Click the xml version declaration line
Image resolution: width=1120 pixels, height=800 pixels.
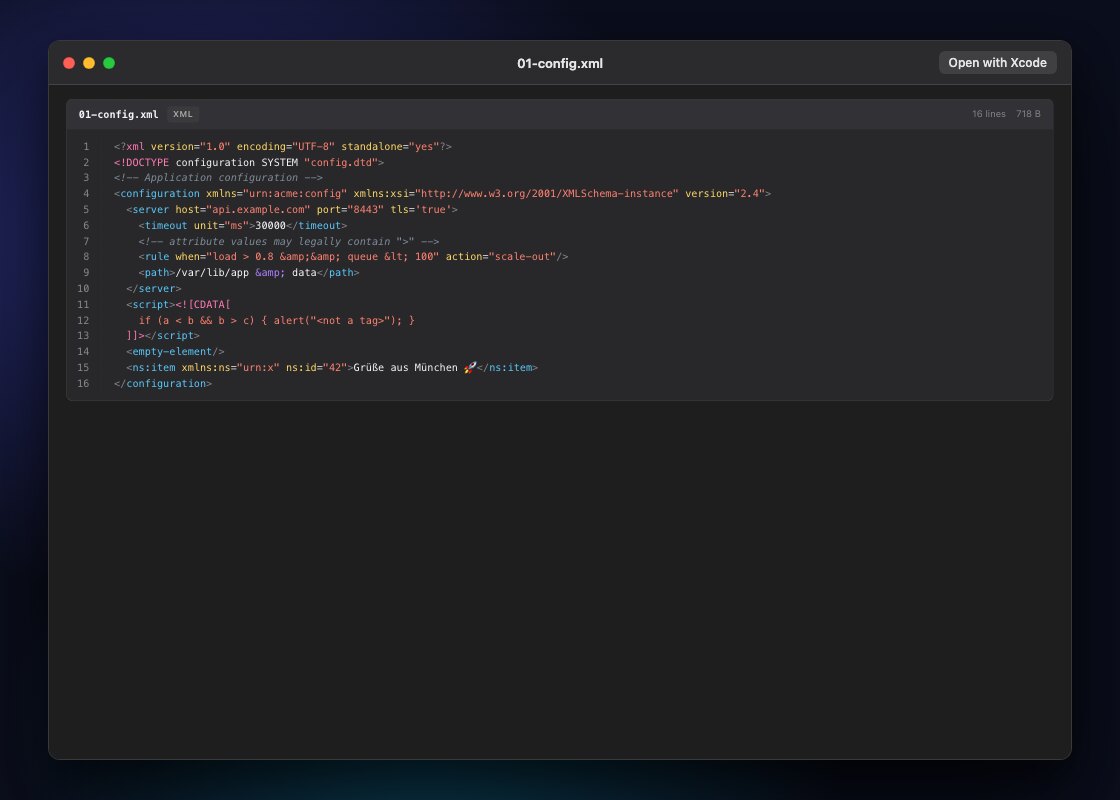283,146
